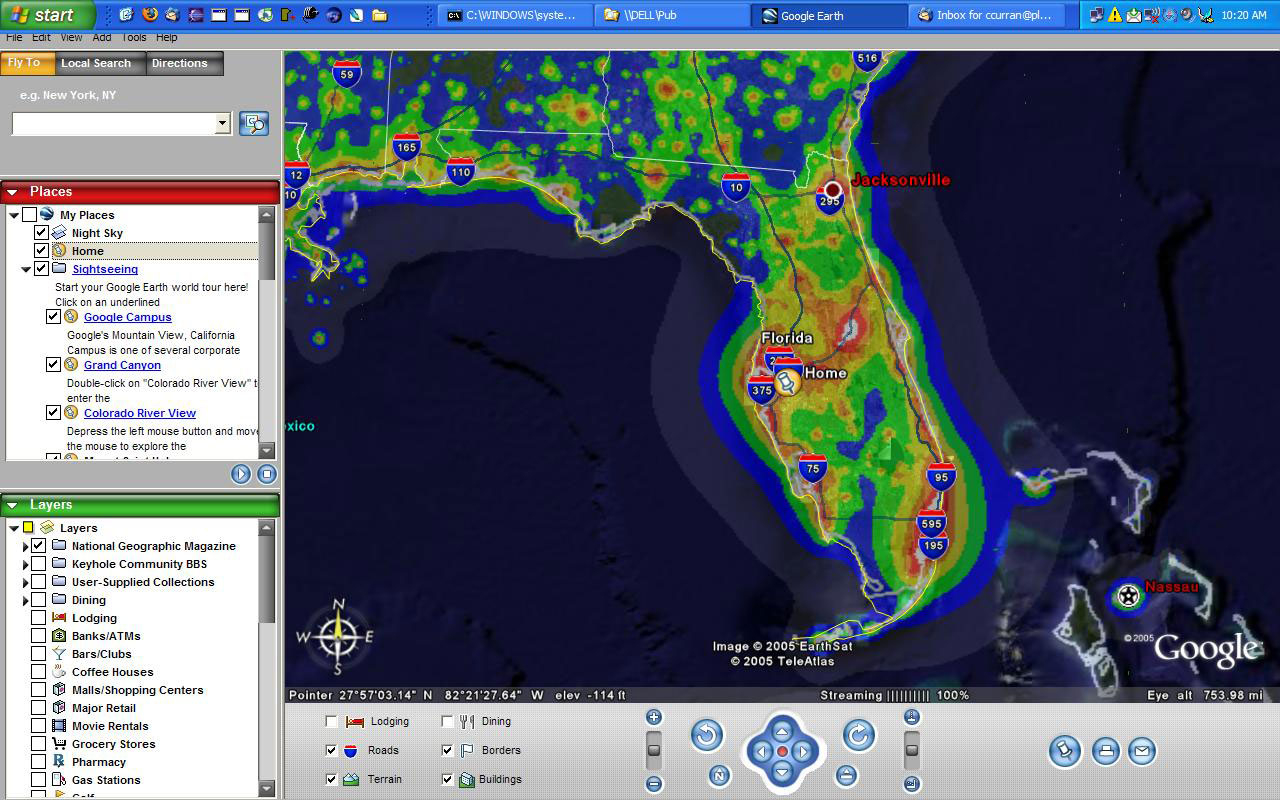This screenshot has width=1280, height=800.
Task: Rotate the view clockwise
Action: coord(858,736)
